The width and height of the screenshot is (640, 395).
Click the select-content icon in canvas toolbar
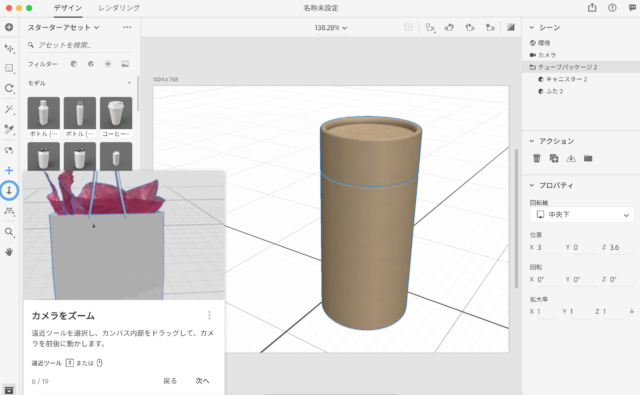click(x=430, y=27)
